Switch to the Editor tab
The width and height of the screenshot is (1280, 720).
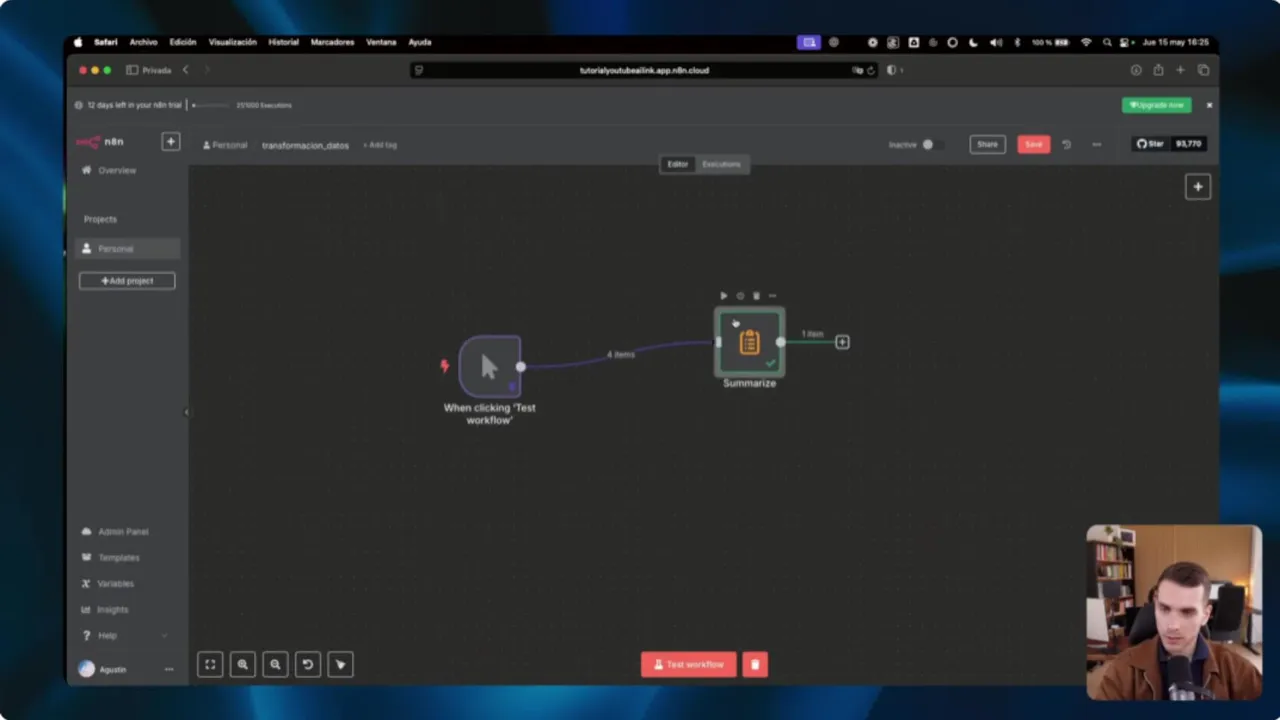click(x=678, y=164)
